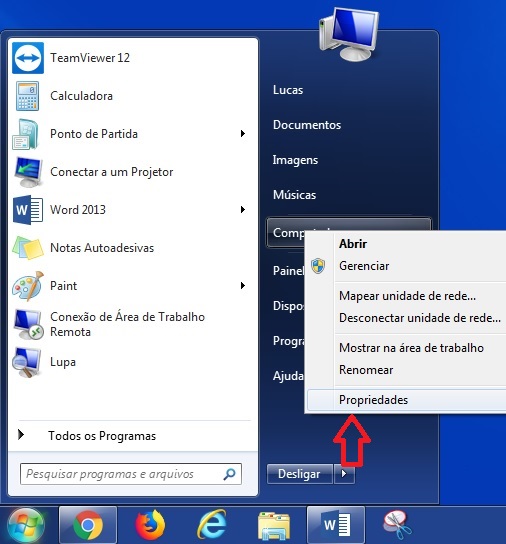
Task: Expand the Ponto de Partida submenu arrow
Action: (243, 134)
